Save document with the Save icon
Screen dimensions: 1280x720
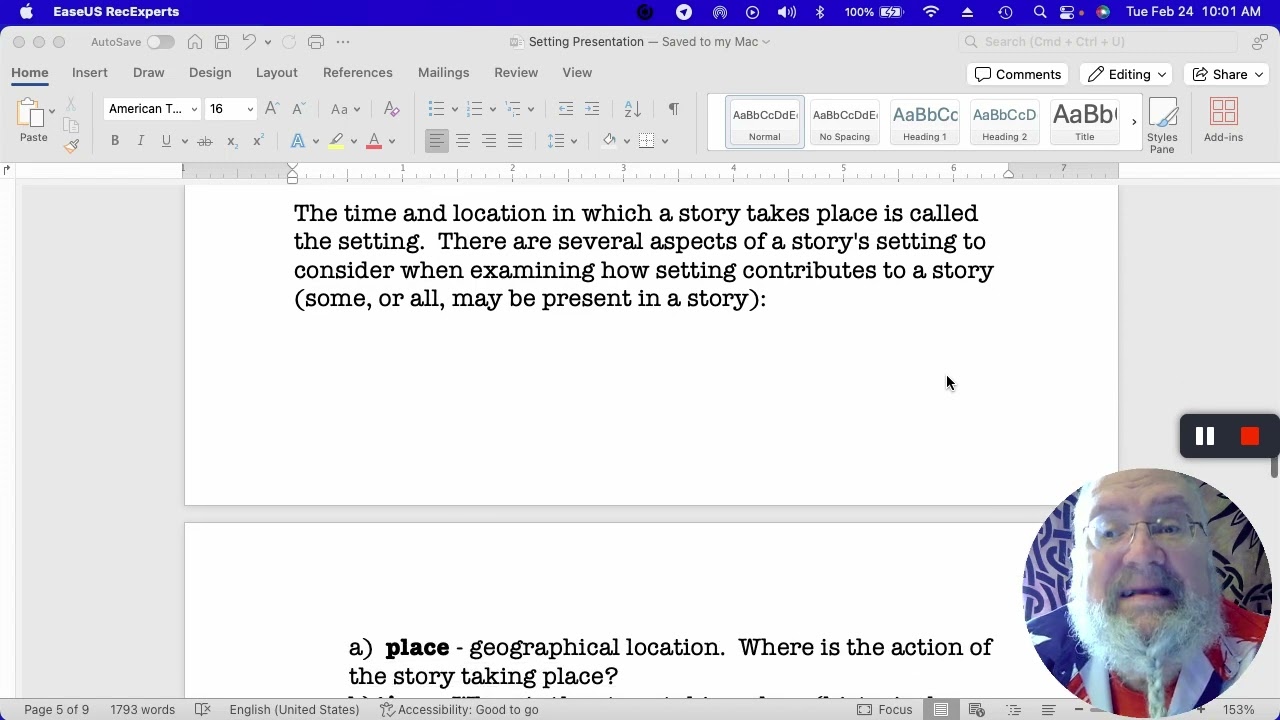222,42
